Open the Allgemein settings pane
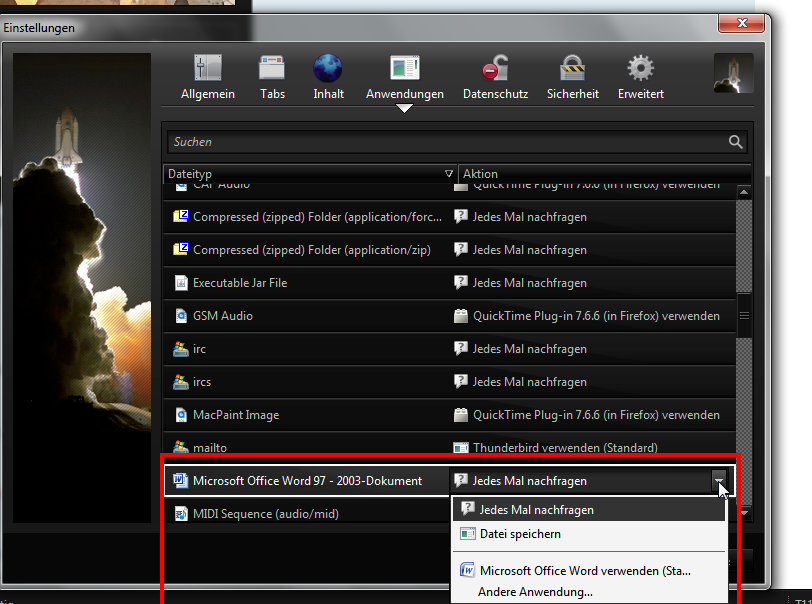The width and height of the screenshot is (812, 604). click(208, 77)
